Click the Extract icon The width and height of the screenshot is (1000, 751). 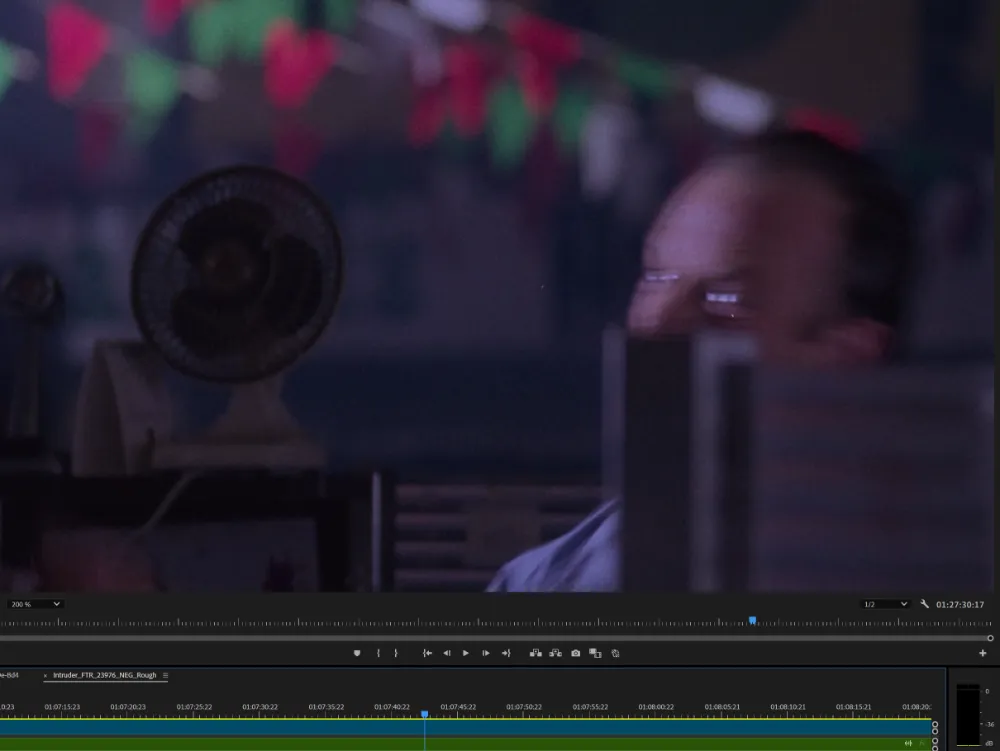point(556,653)
